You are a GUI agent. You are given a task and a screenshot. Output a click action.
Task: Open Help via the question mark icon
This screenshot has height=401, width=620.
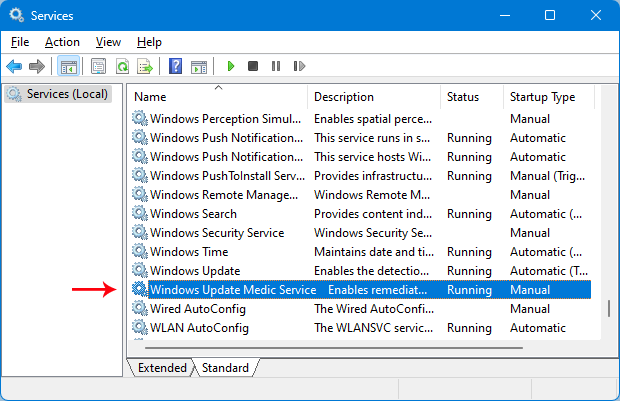[x=175, y=66]
